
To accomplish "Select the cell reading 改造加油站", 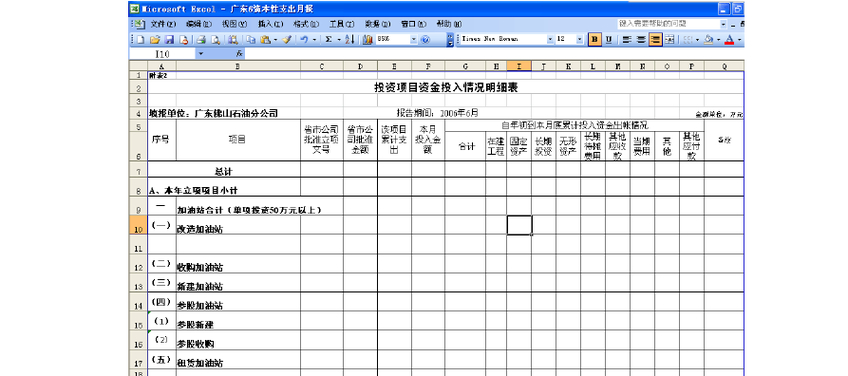I will point(238,225).
